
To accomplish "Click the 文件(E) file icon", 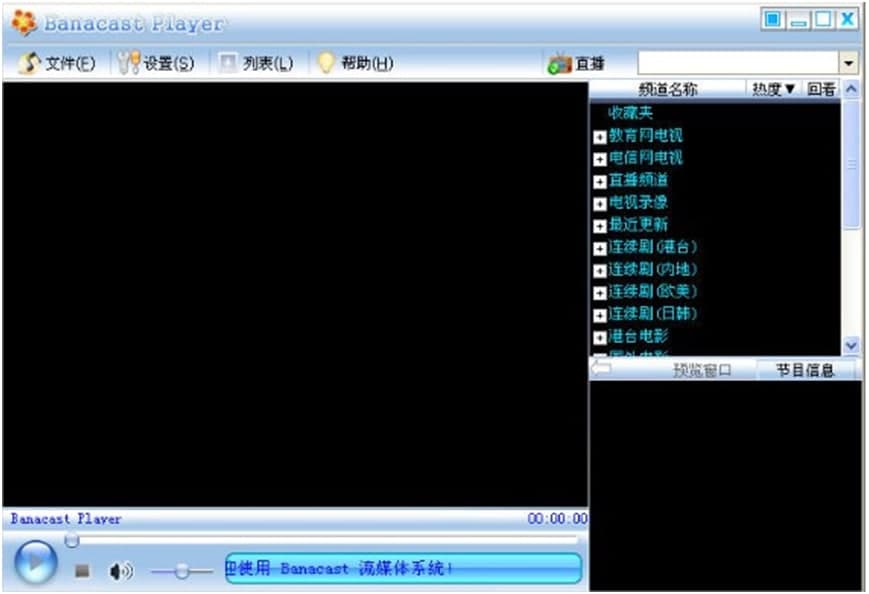I will pyautogui.click(x=31, y=60).
